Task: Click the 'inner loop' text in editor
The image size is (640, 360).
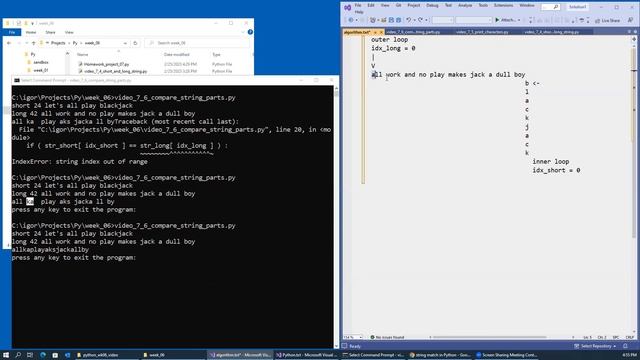Action: [x=551, y=162]
